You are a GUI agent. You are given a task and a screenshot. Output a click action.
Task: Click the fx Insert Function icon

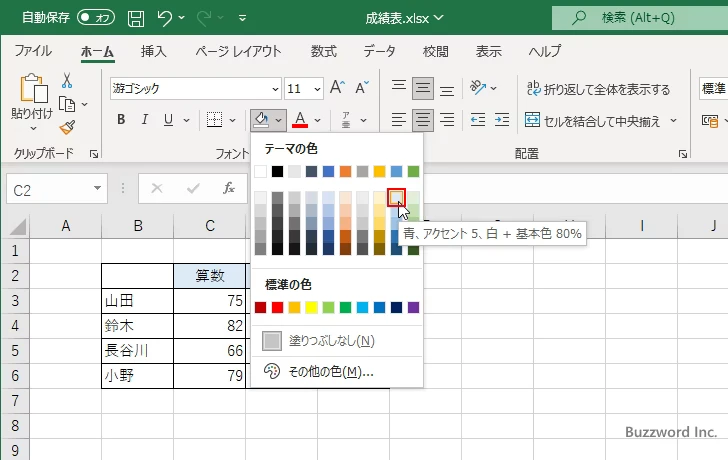228,188
